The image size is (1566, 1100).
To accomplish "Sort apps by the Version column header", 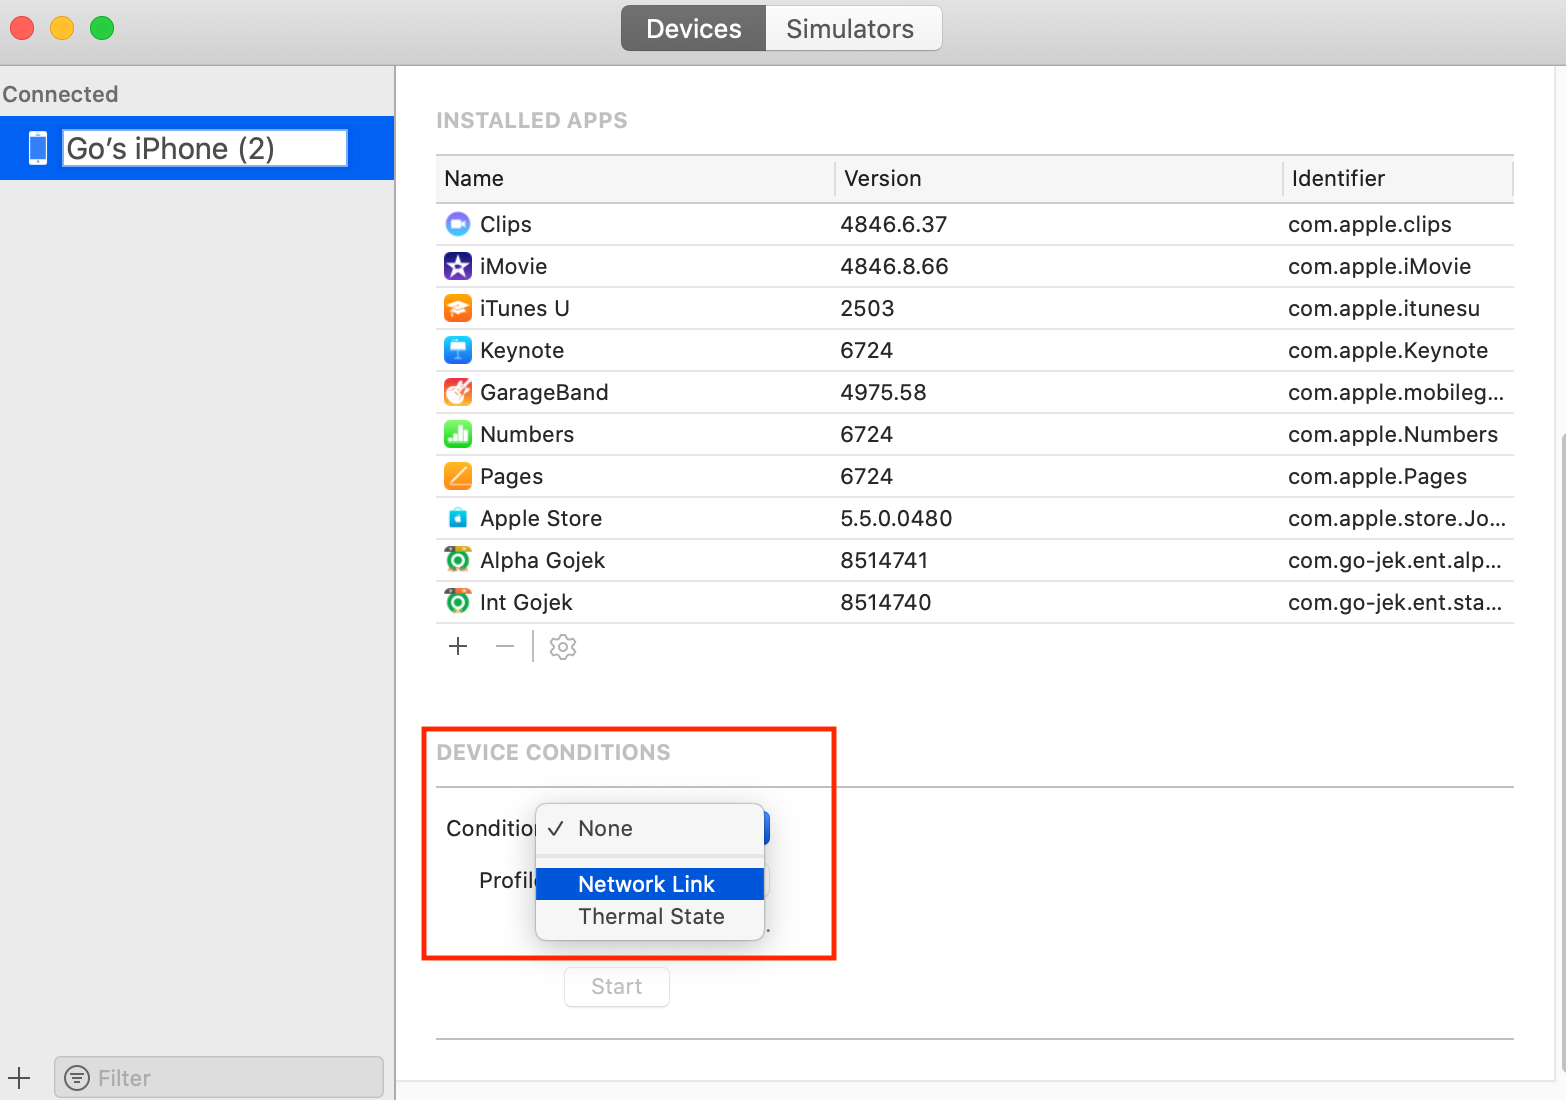I will (1059, 178).
